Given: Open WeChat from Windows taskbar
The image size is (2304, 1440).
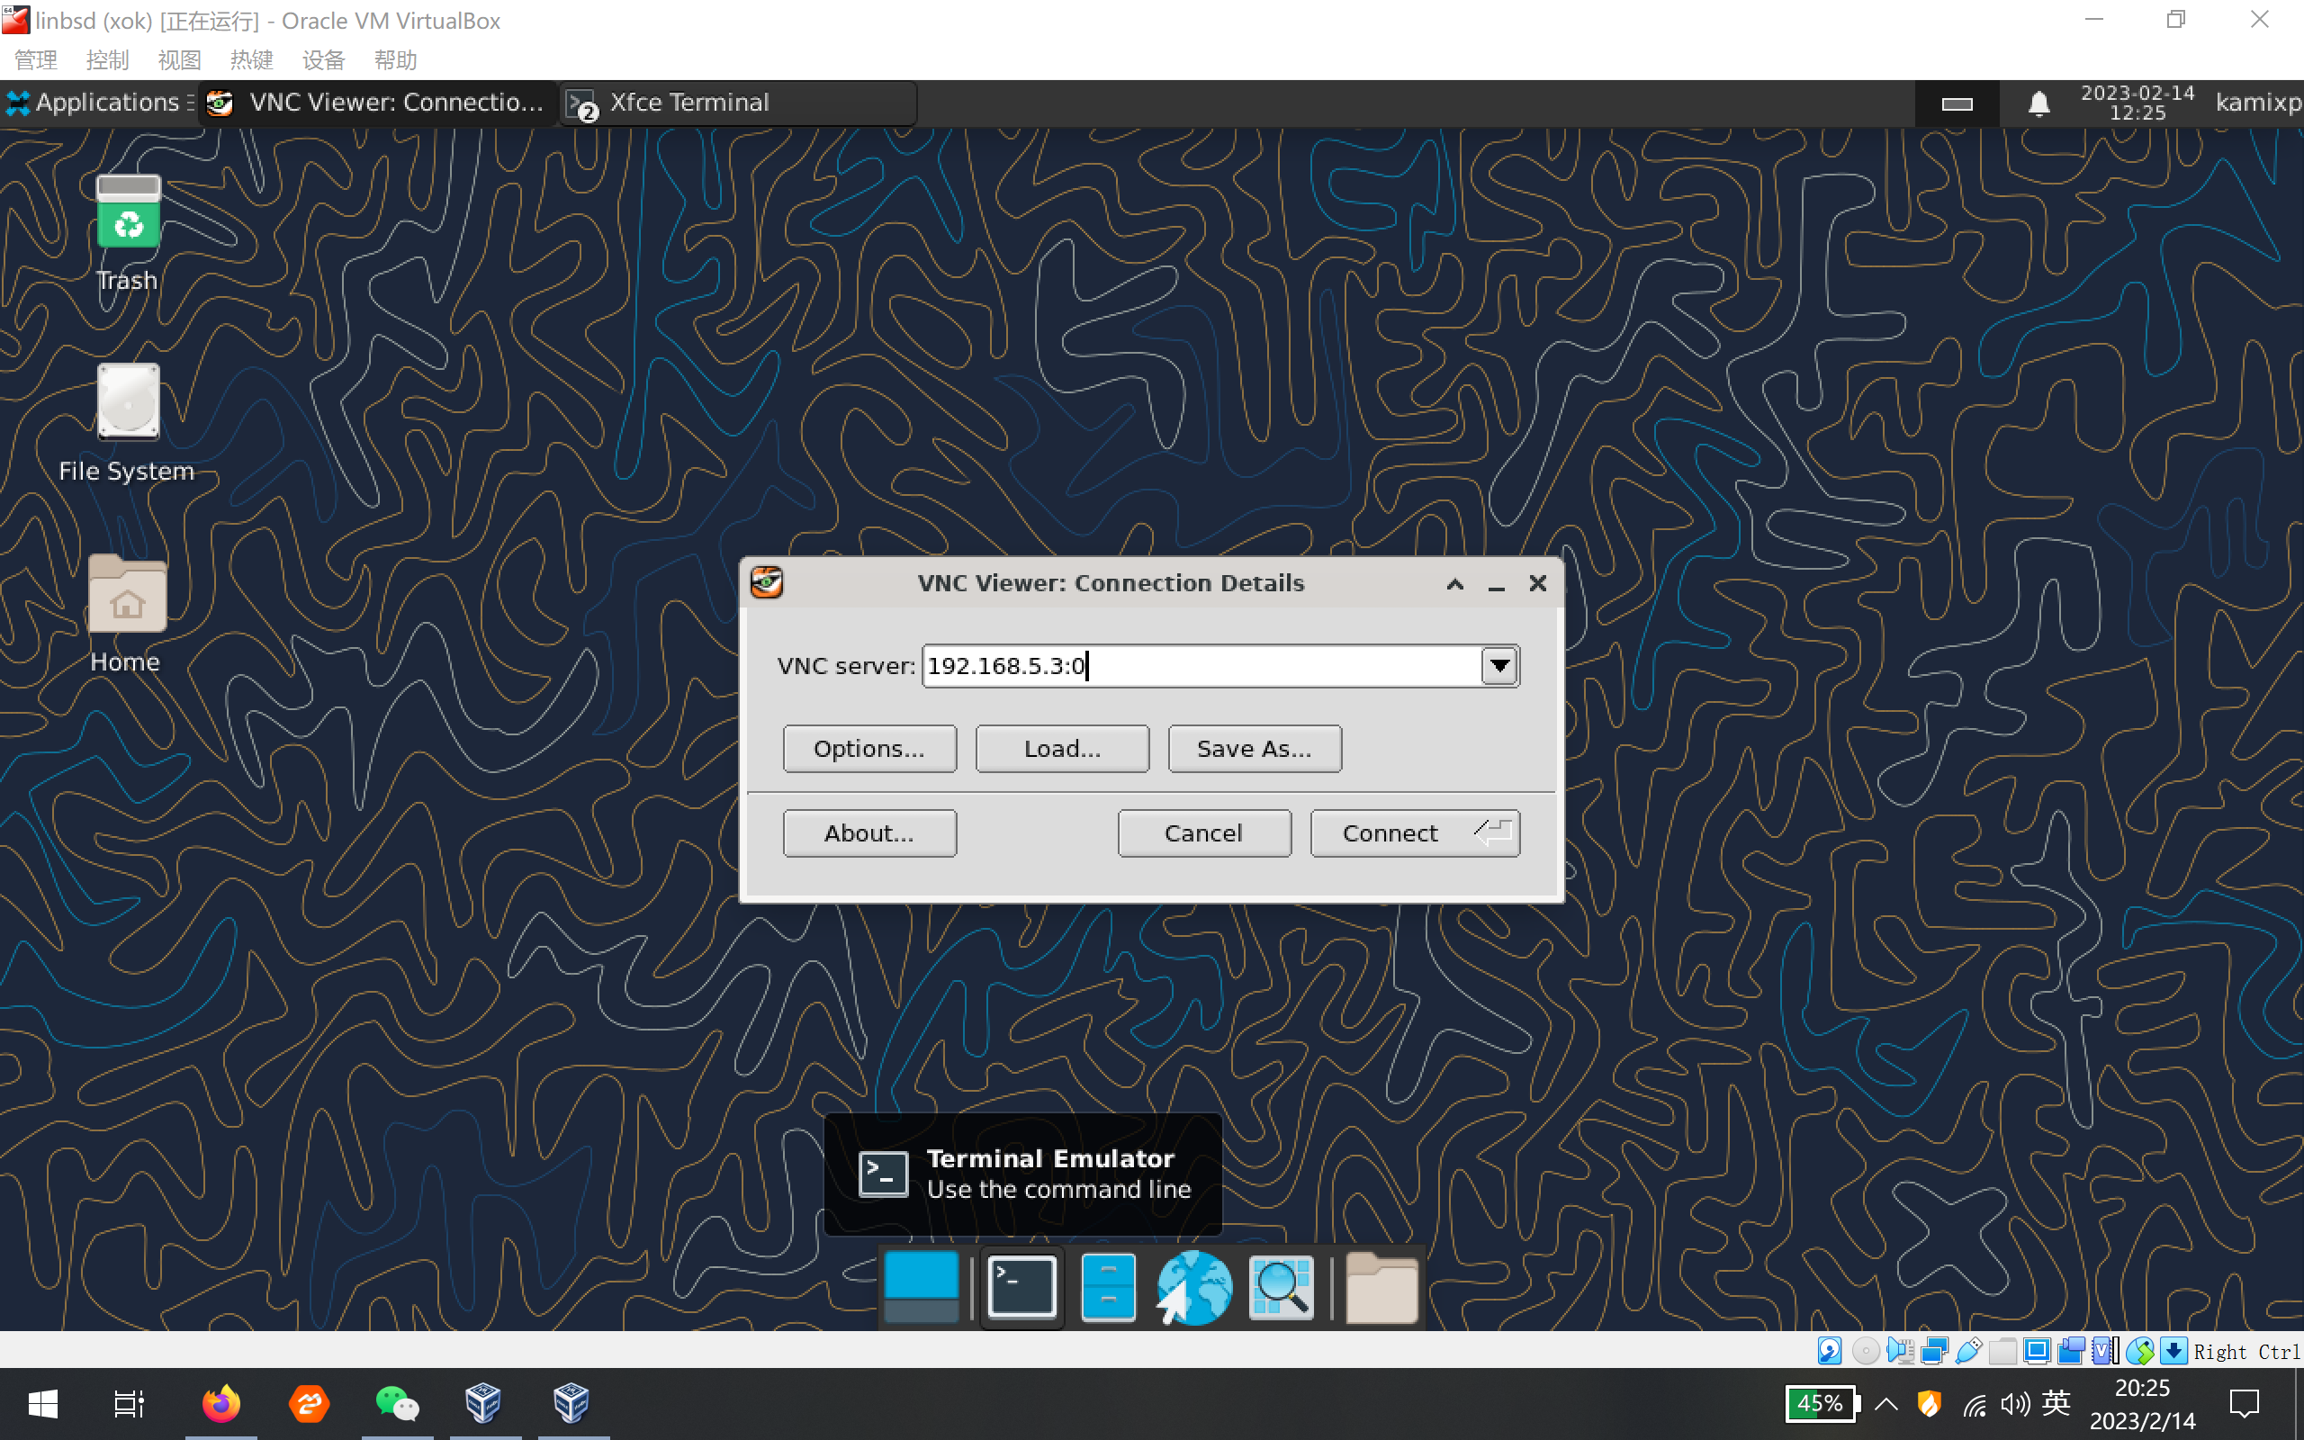Looking at the screenshot, I should click(397, 1404).
